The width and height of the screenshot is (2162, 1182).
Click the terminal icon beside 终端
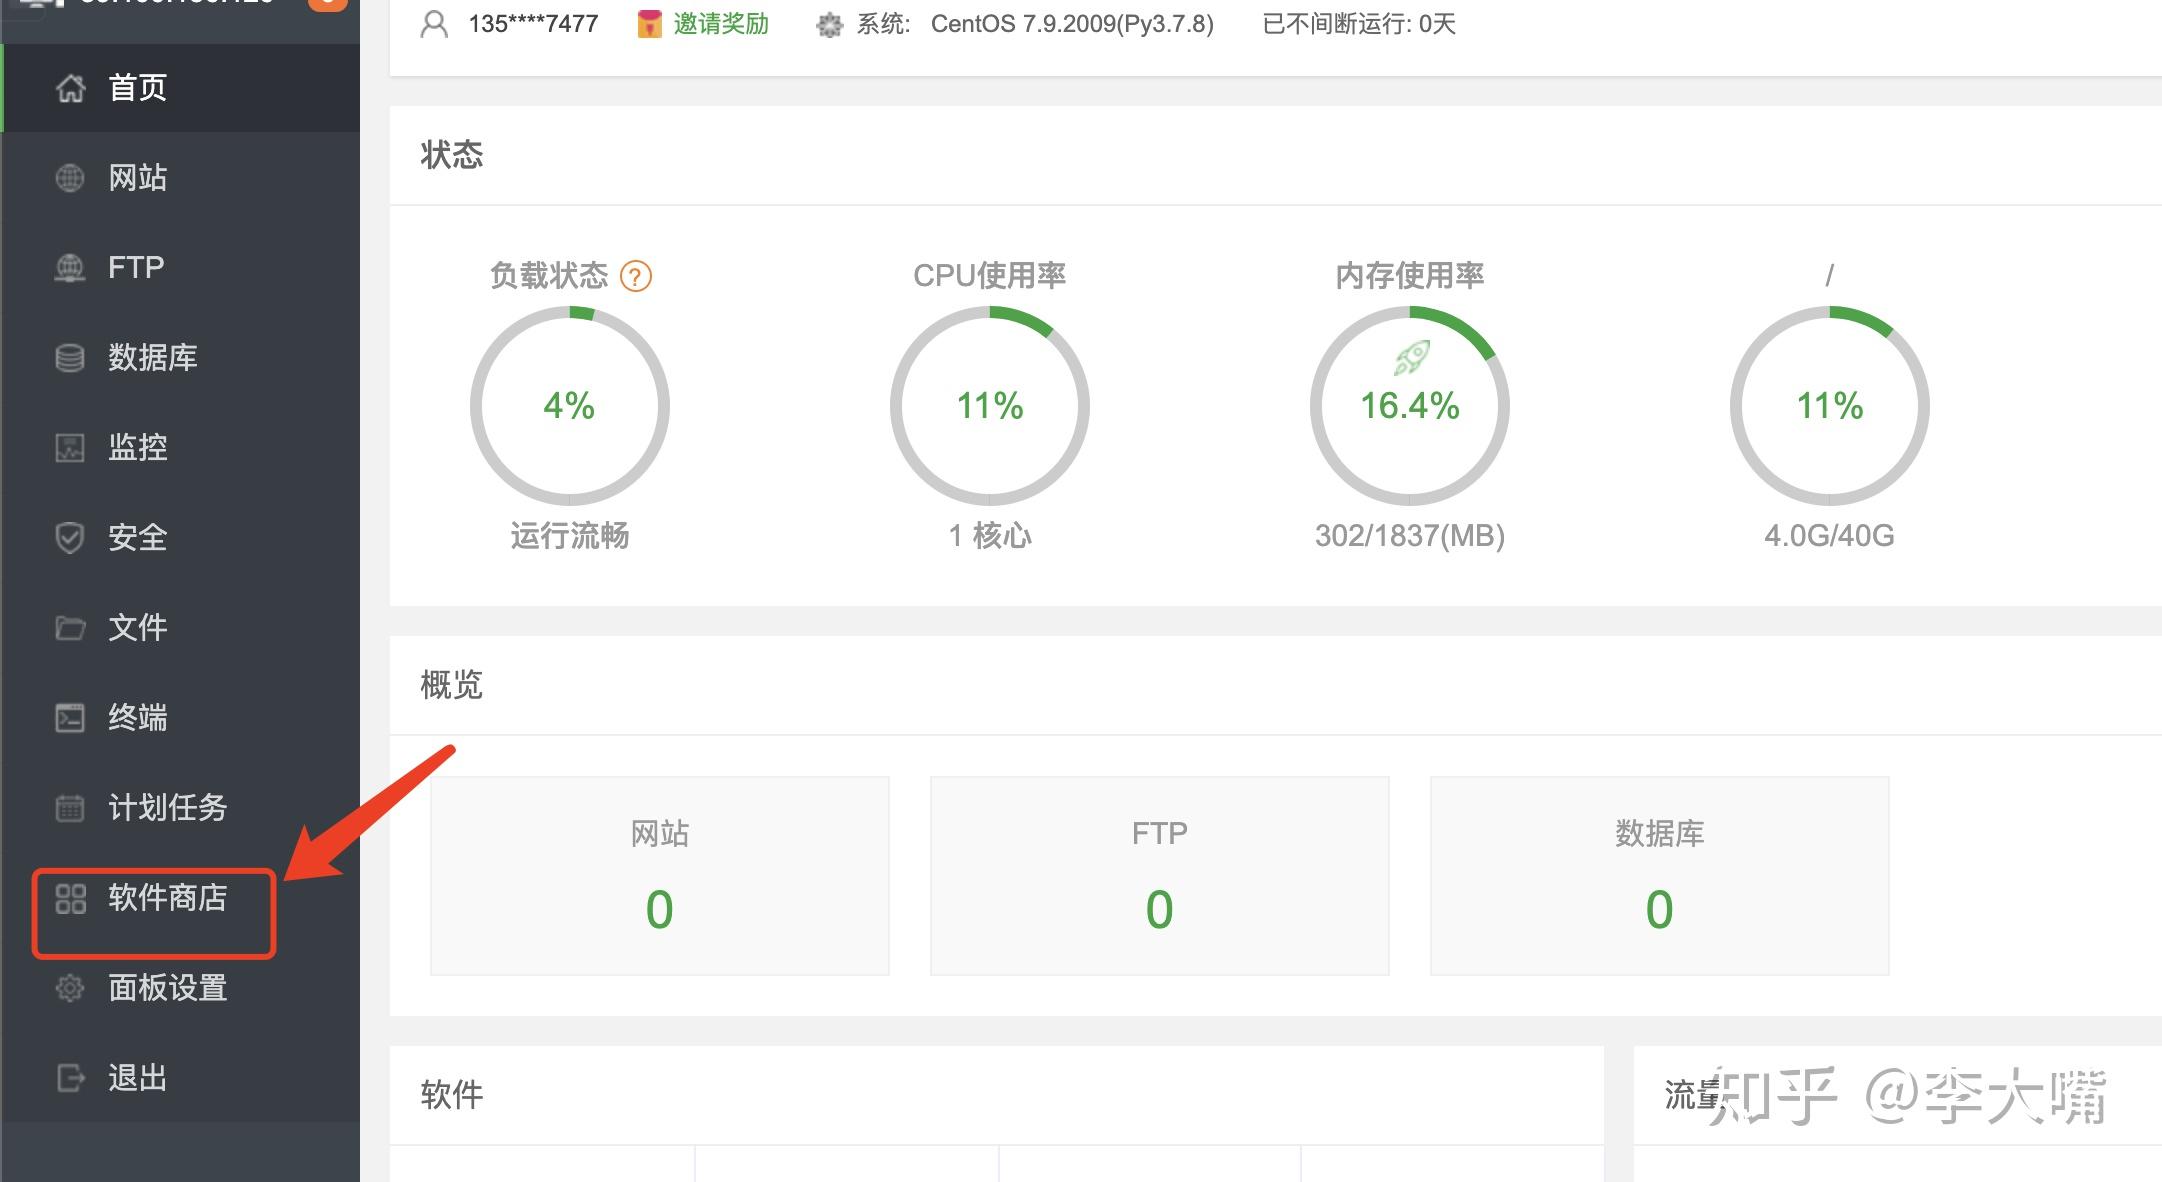tap(70, 718)
